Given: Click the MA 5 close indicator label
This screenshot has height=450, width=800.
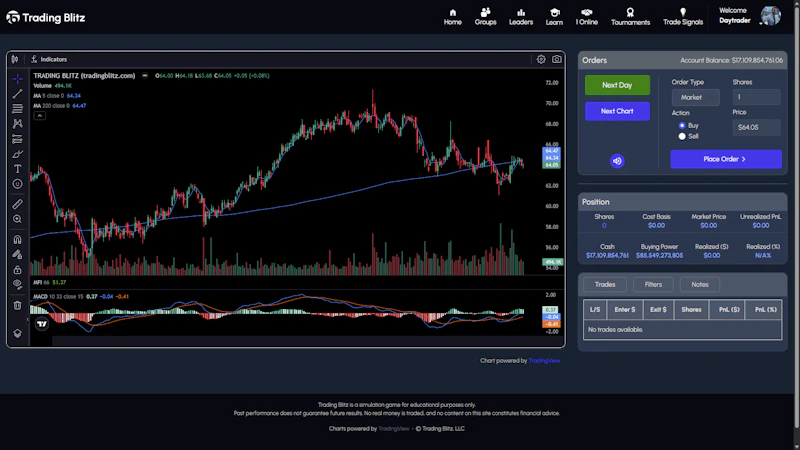Looking at the screenshot, I should (48, 95).
